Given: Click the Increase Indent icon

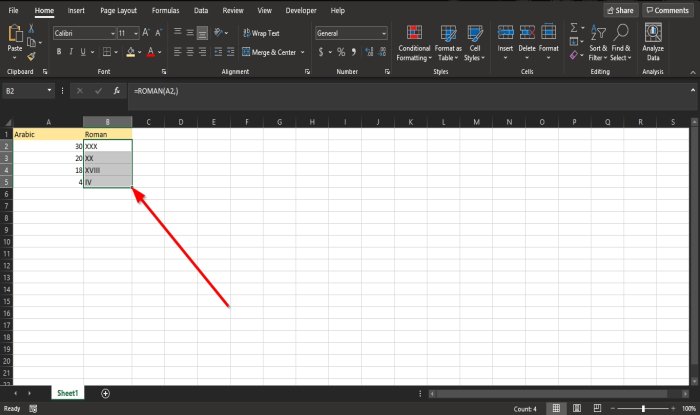Looking at the screenshot, I should pos(230,52).
